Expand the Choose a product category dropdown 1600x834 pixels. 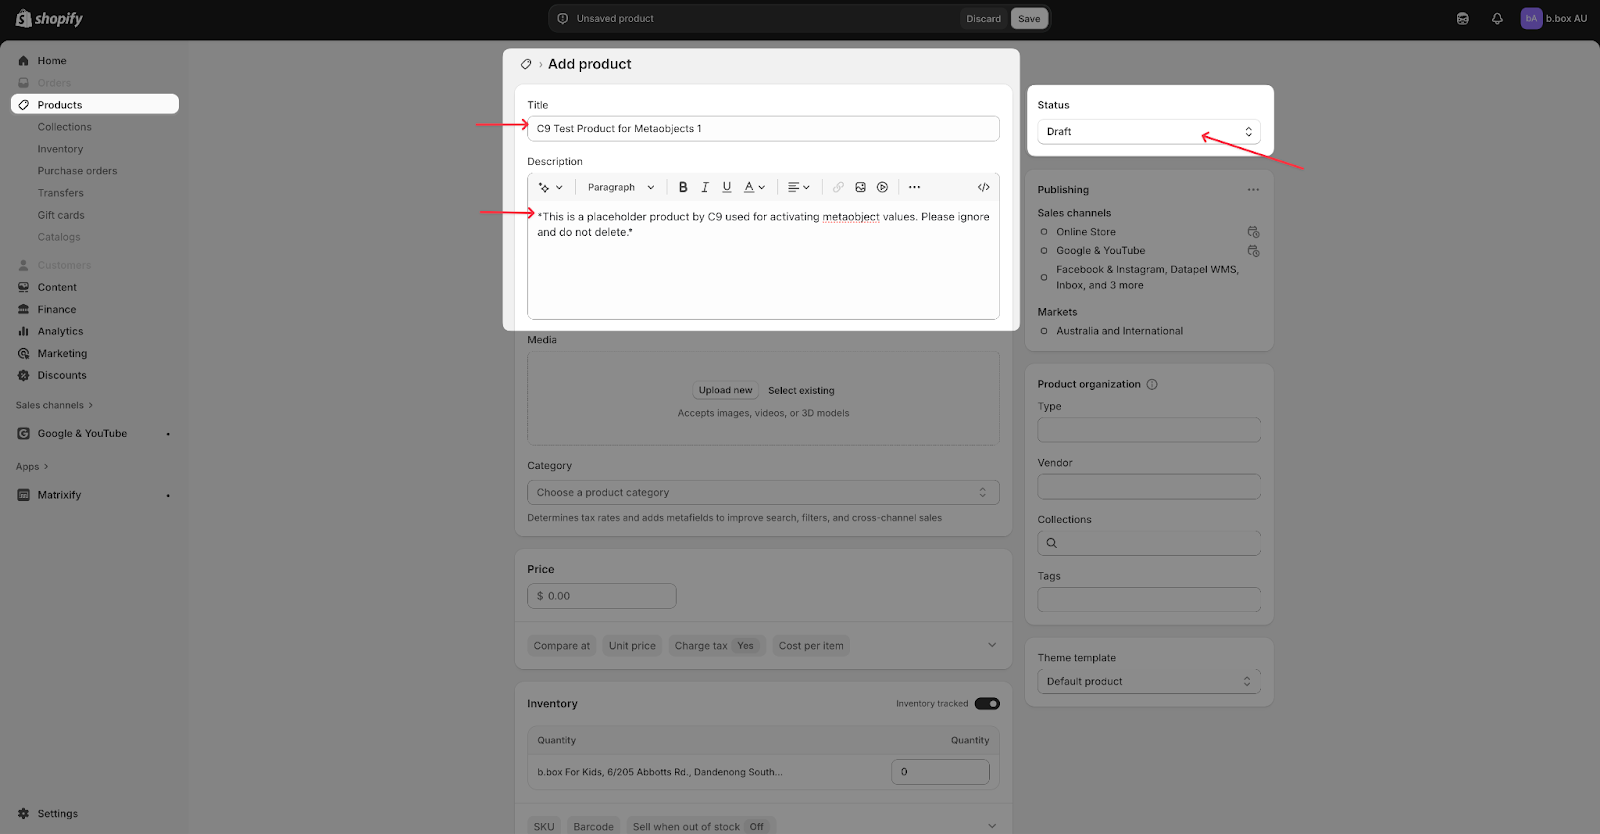pyautogui.click(x=762, y=493)
